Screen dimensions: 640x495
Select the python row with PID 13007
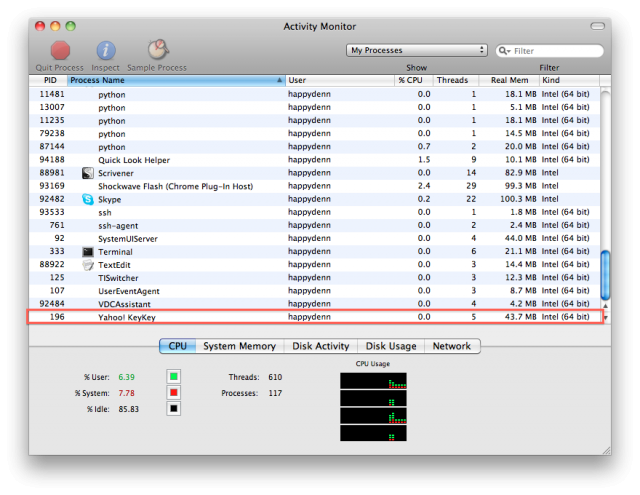click(x=315, y=107)
